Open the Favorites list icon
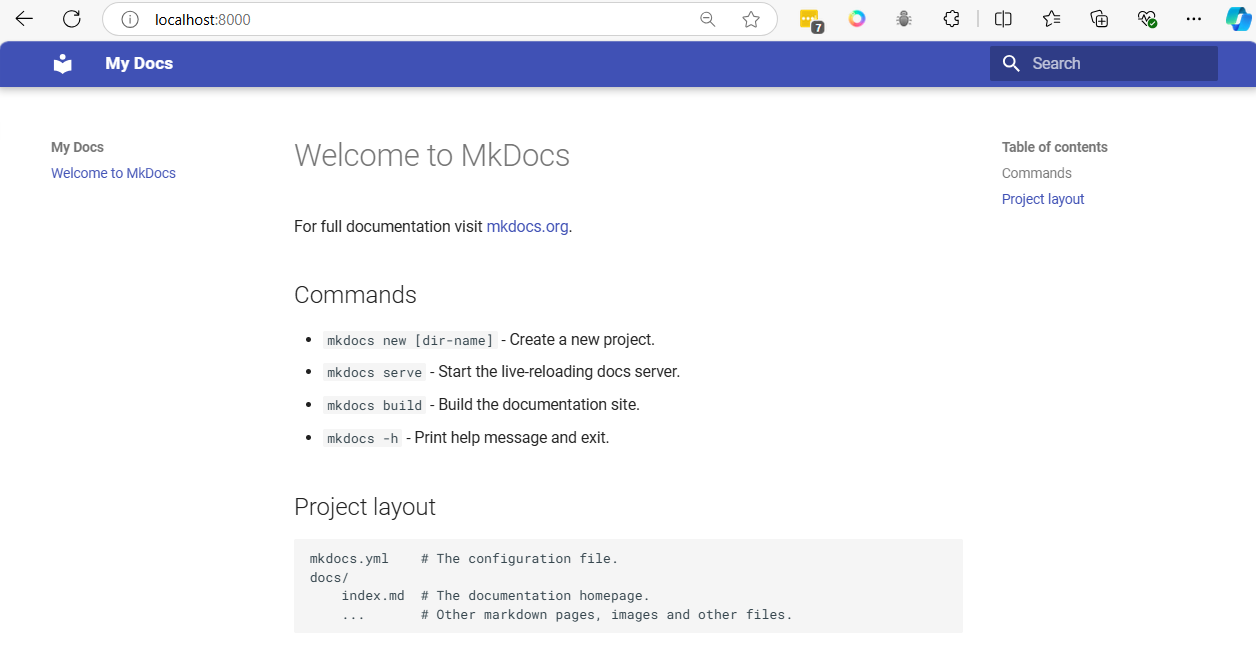 tap(1051, 19)
